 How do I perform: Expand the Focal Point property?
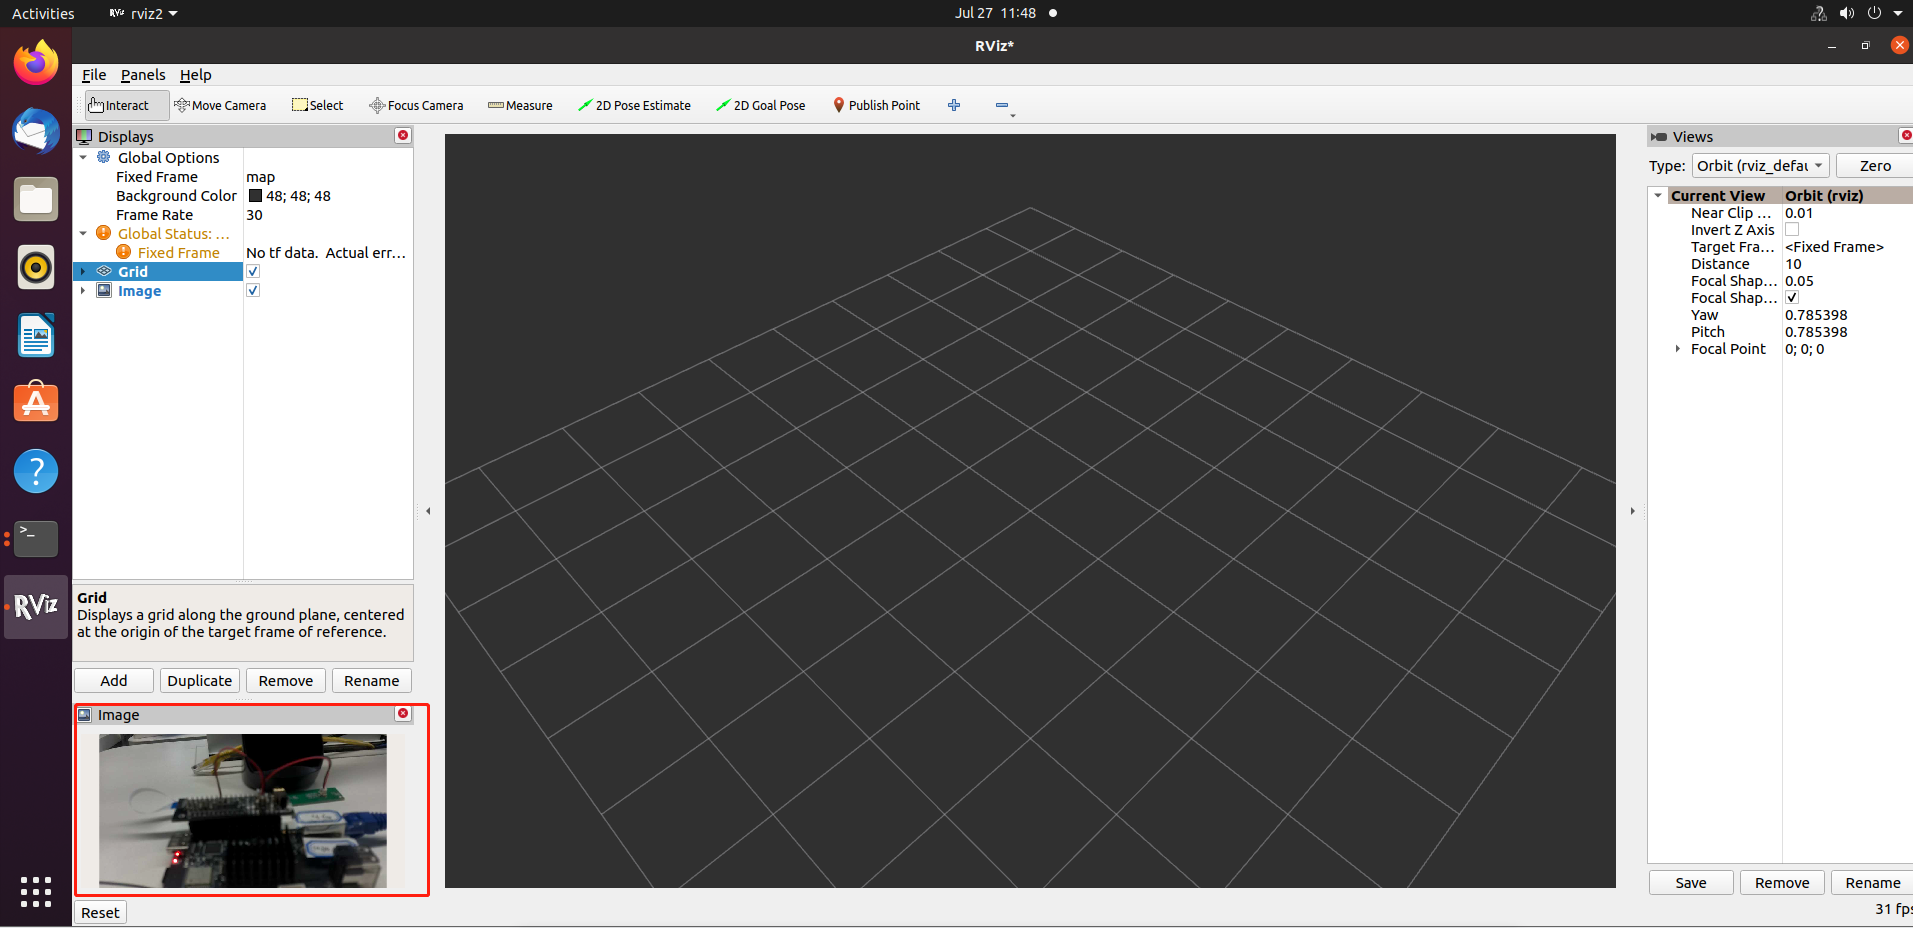pos(1678,349)
